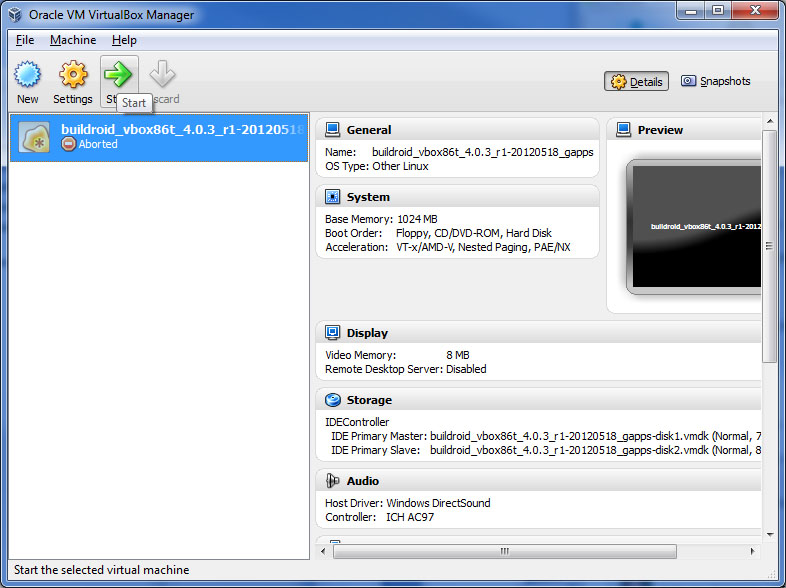The width and height of the screenshot is (786, 588).
Task: Close the VirtualBox Manager window
Action: point(755,11)
